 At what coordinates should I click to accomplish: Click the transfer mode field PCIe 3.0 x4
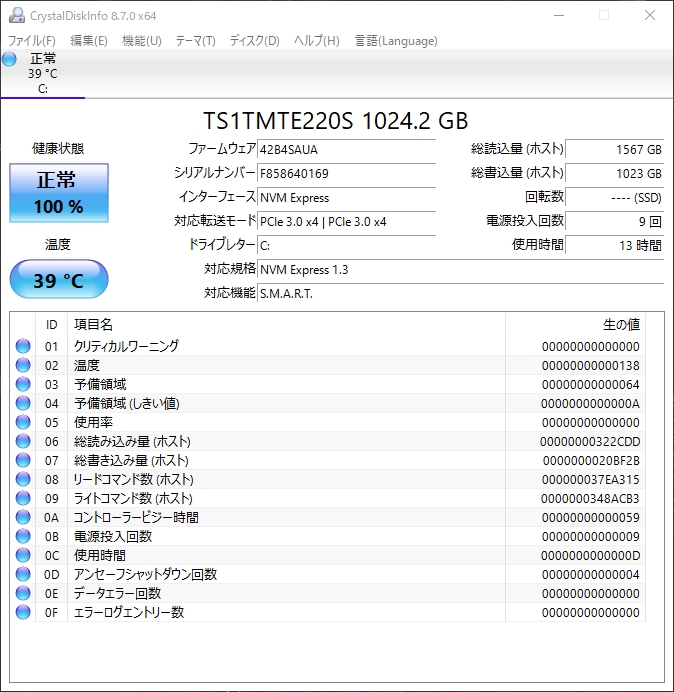click(346, 221)
